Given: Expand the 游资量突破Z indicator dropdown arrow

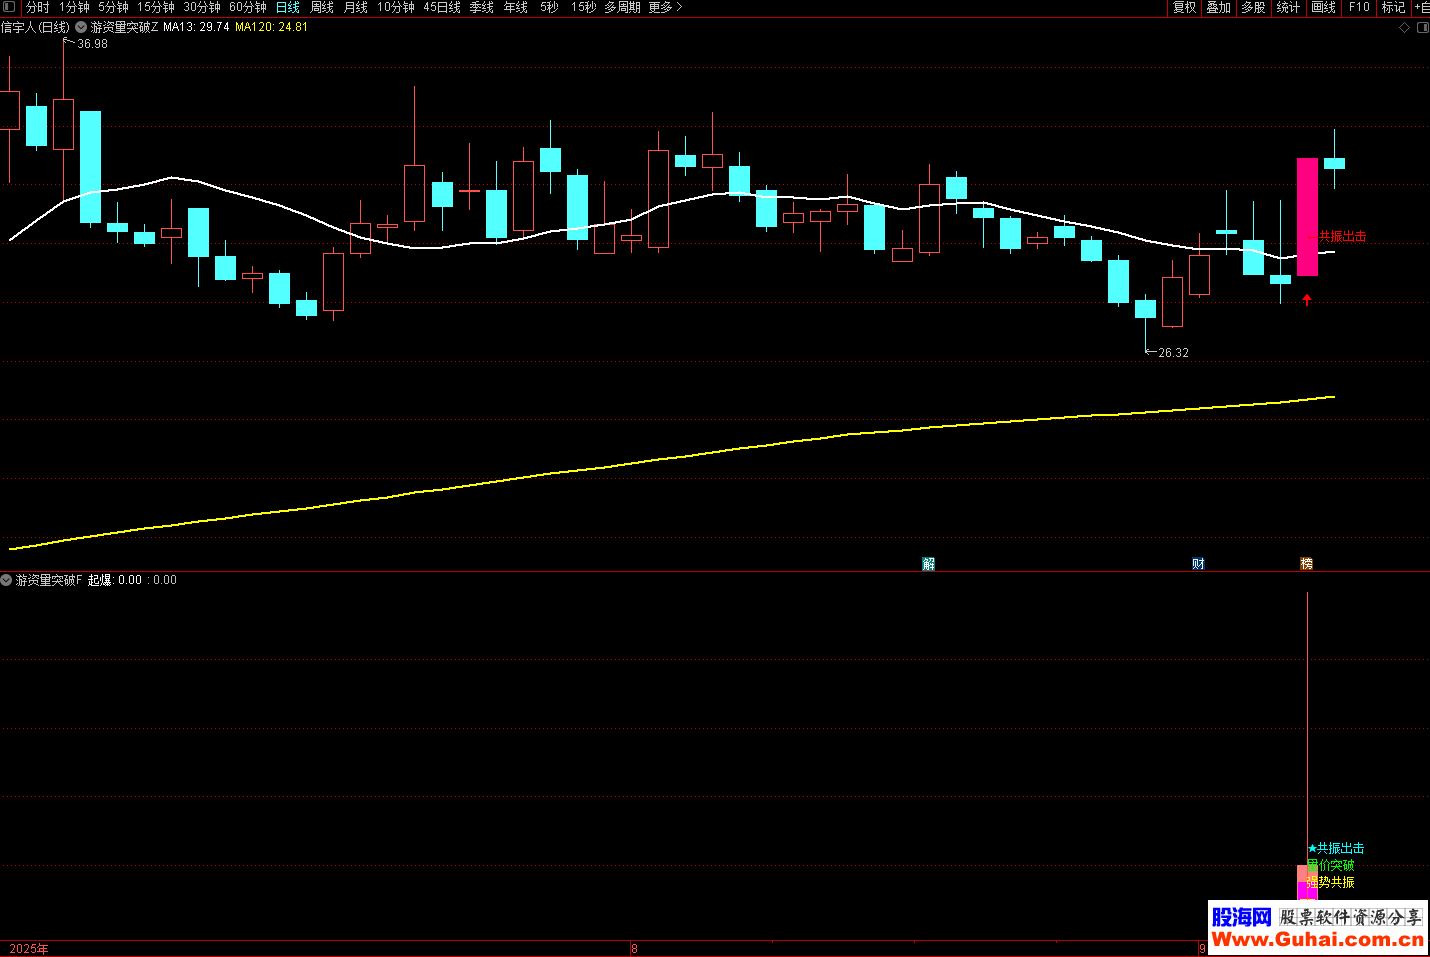Looking at the screenshot, I should coord(81,27).
